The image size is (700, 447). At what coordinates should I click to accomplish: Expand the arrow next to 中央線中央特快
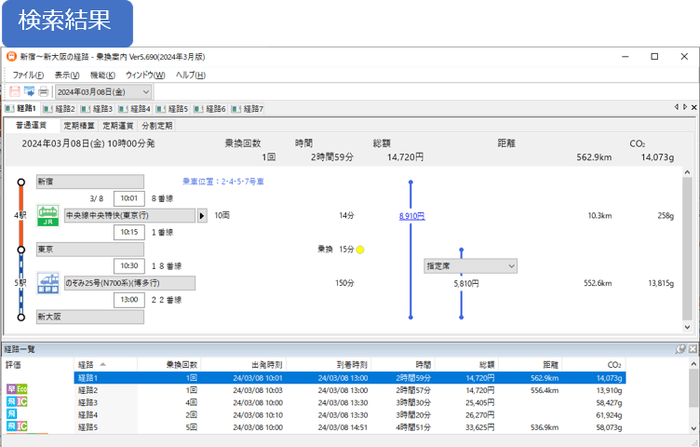(203, 215)
